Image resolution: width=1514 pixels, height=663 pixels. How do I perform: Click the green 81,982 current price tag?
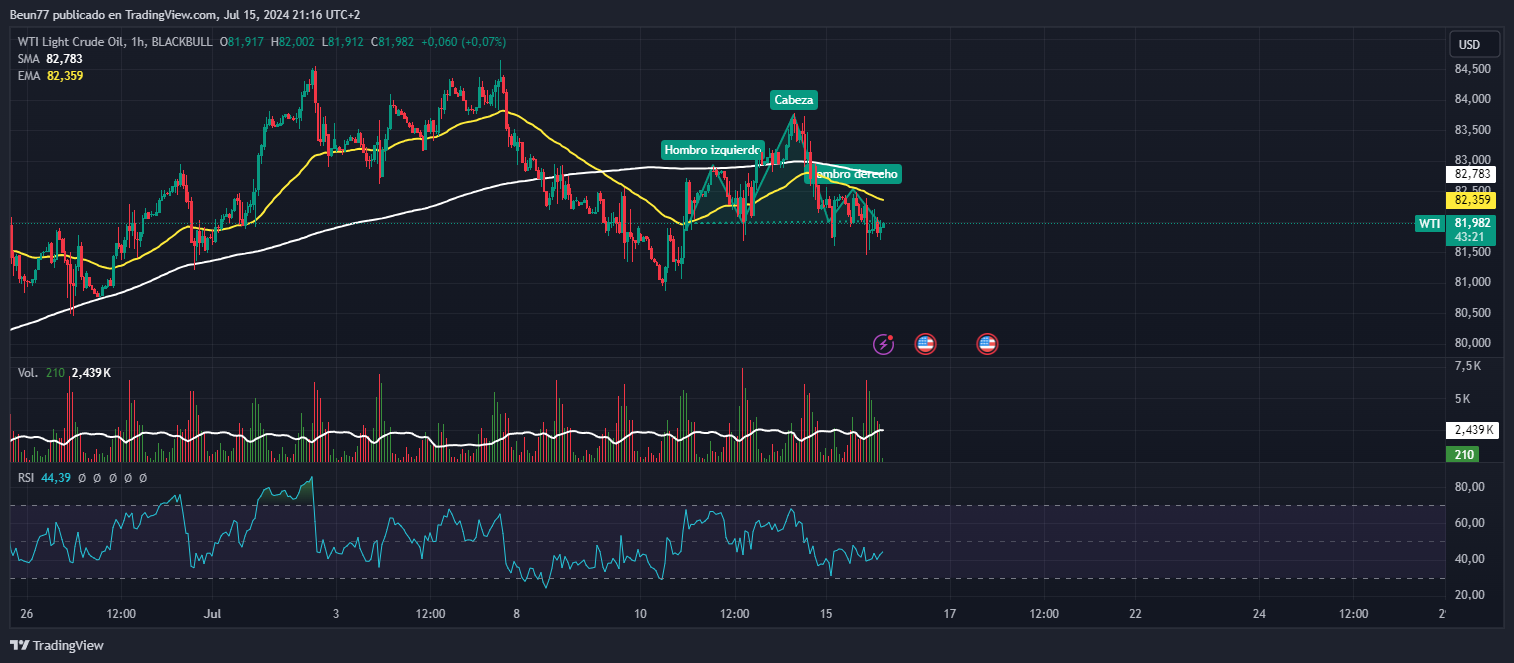click(1471, 230)
